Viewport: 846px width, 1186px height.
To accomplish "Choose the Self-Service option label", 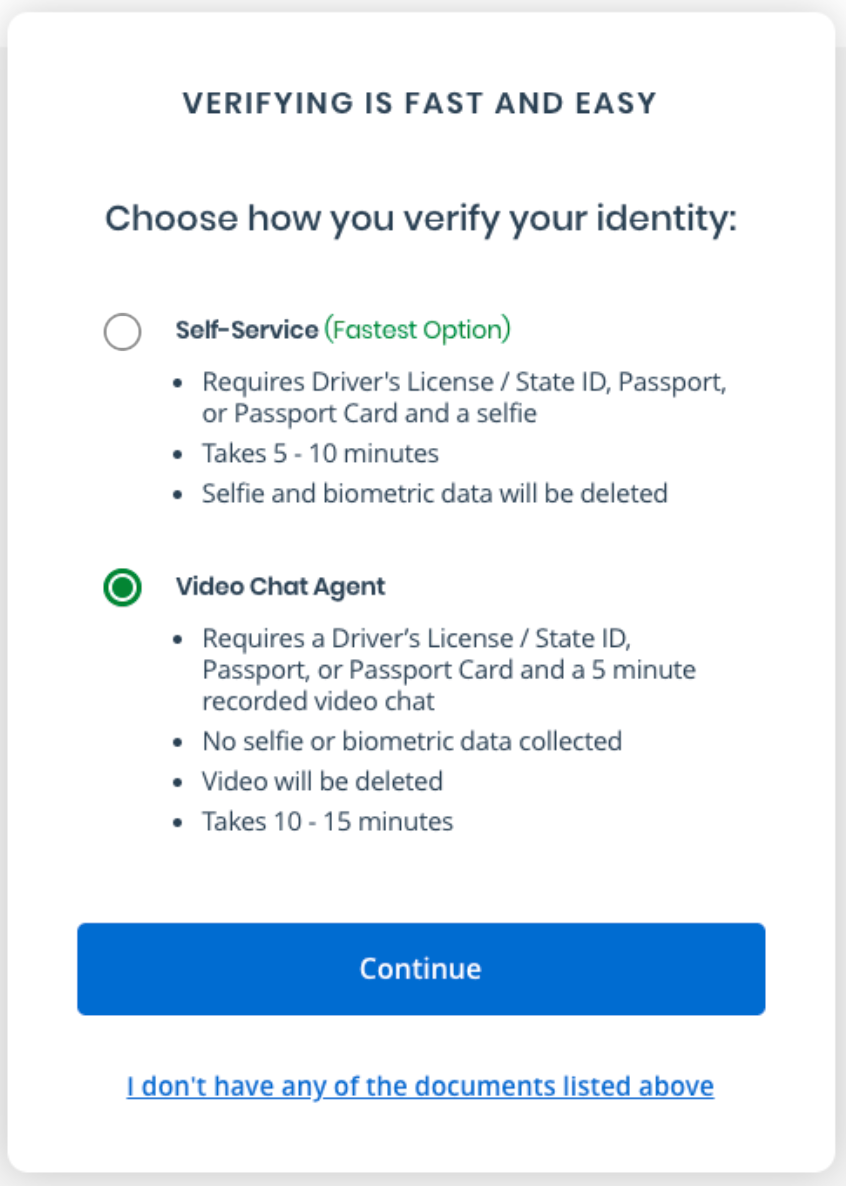I will [247, 329].
